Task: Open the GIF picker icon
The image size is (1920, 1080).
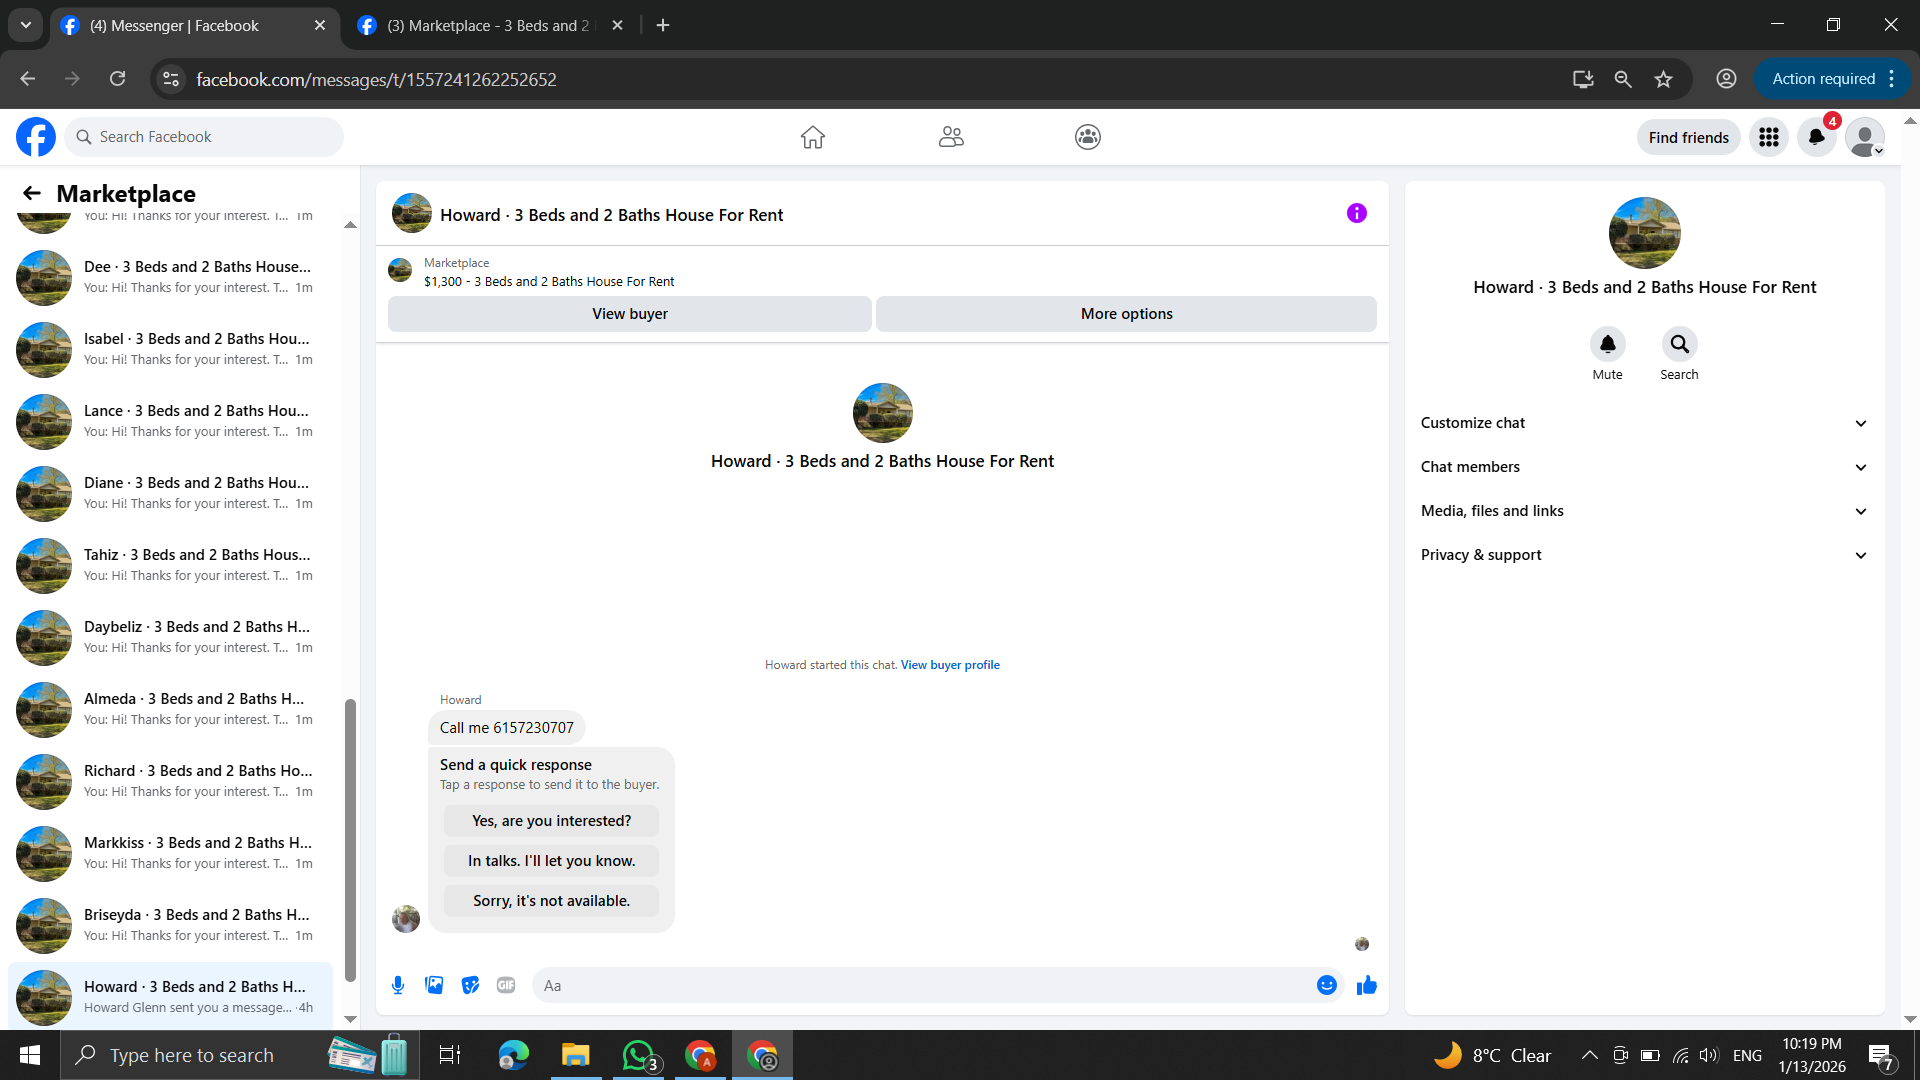Action: click(x=506, y=985)
